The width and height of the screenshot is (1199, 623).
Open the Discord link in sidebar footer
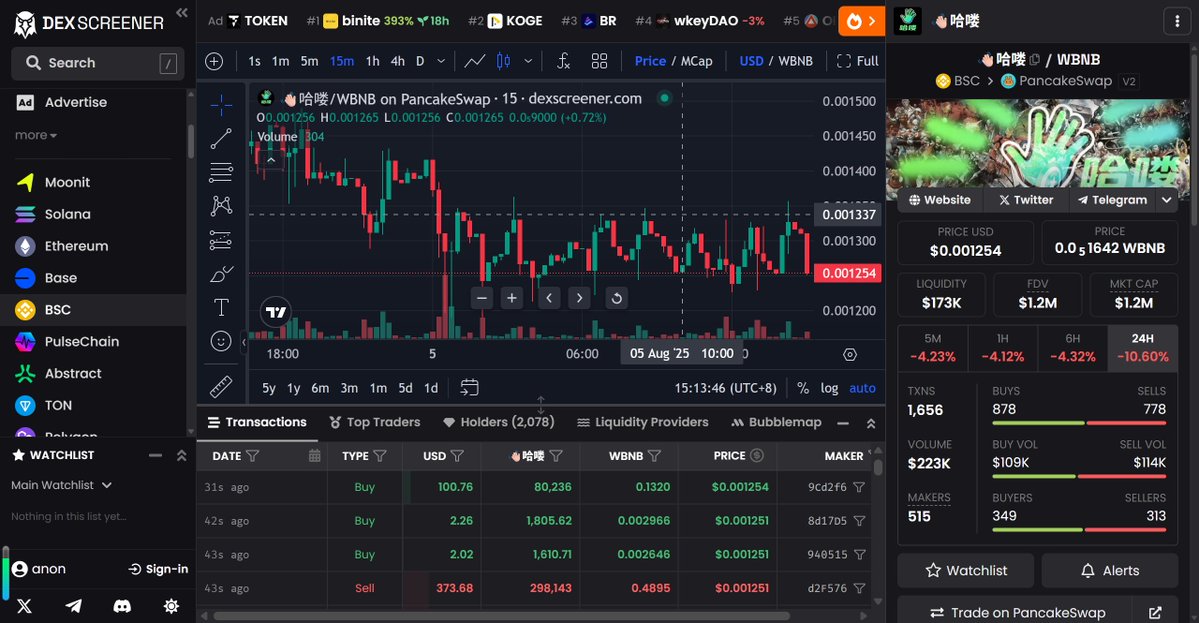pos(122,606)
